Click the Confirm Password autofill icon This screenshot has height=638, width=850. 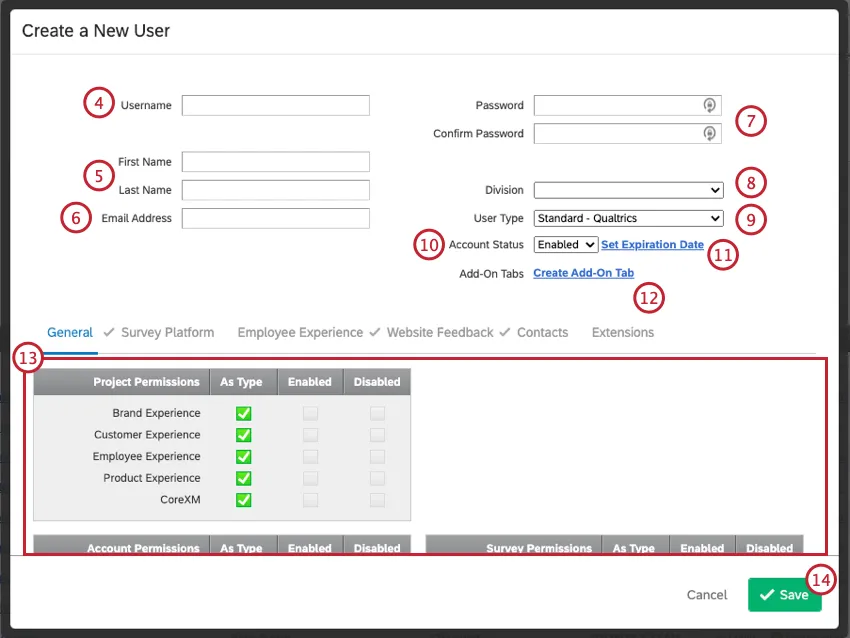tap(709, 133)
